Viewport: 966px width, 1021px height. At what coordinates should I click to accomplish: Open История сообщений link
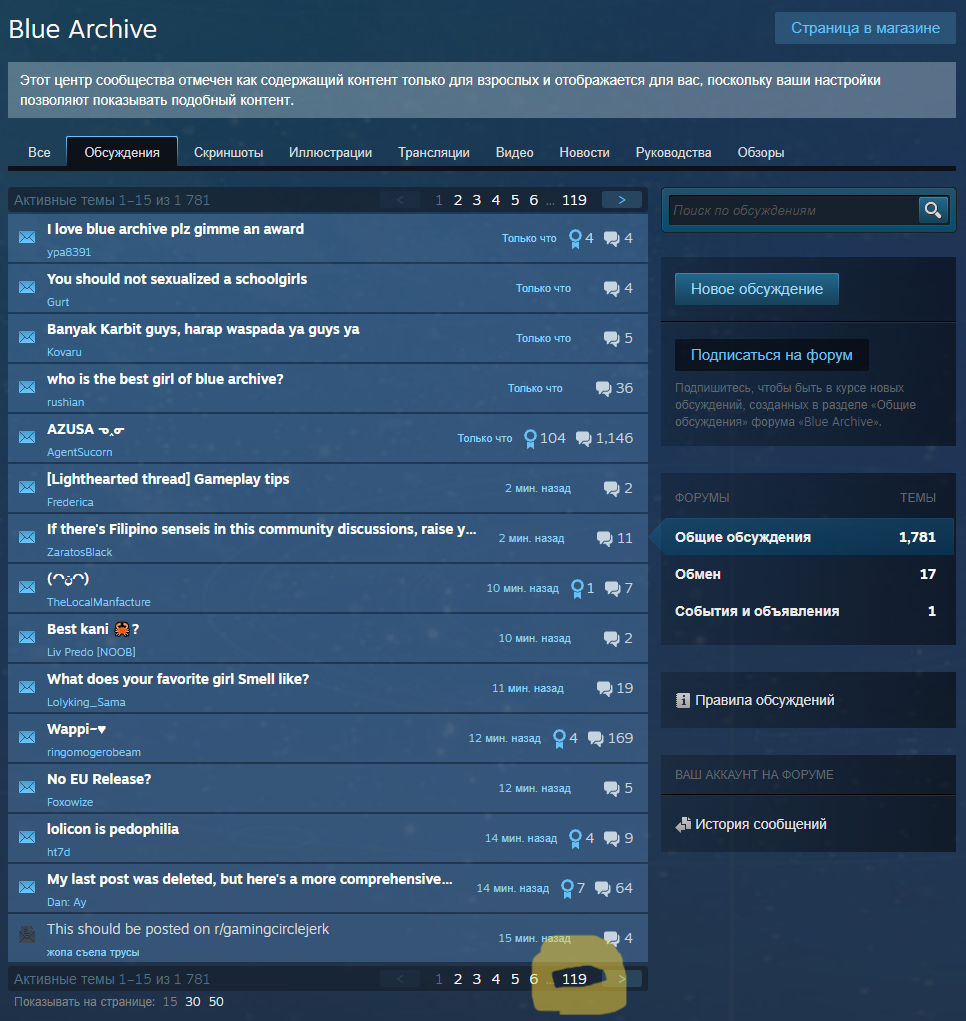(x=760, y=824)
